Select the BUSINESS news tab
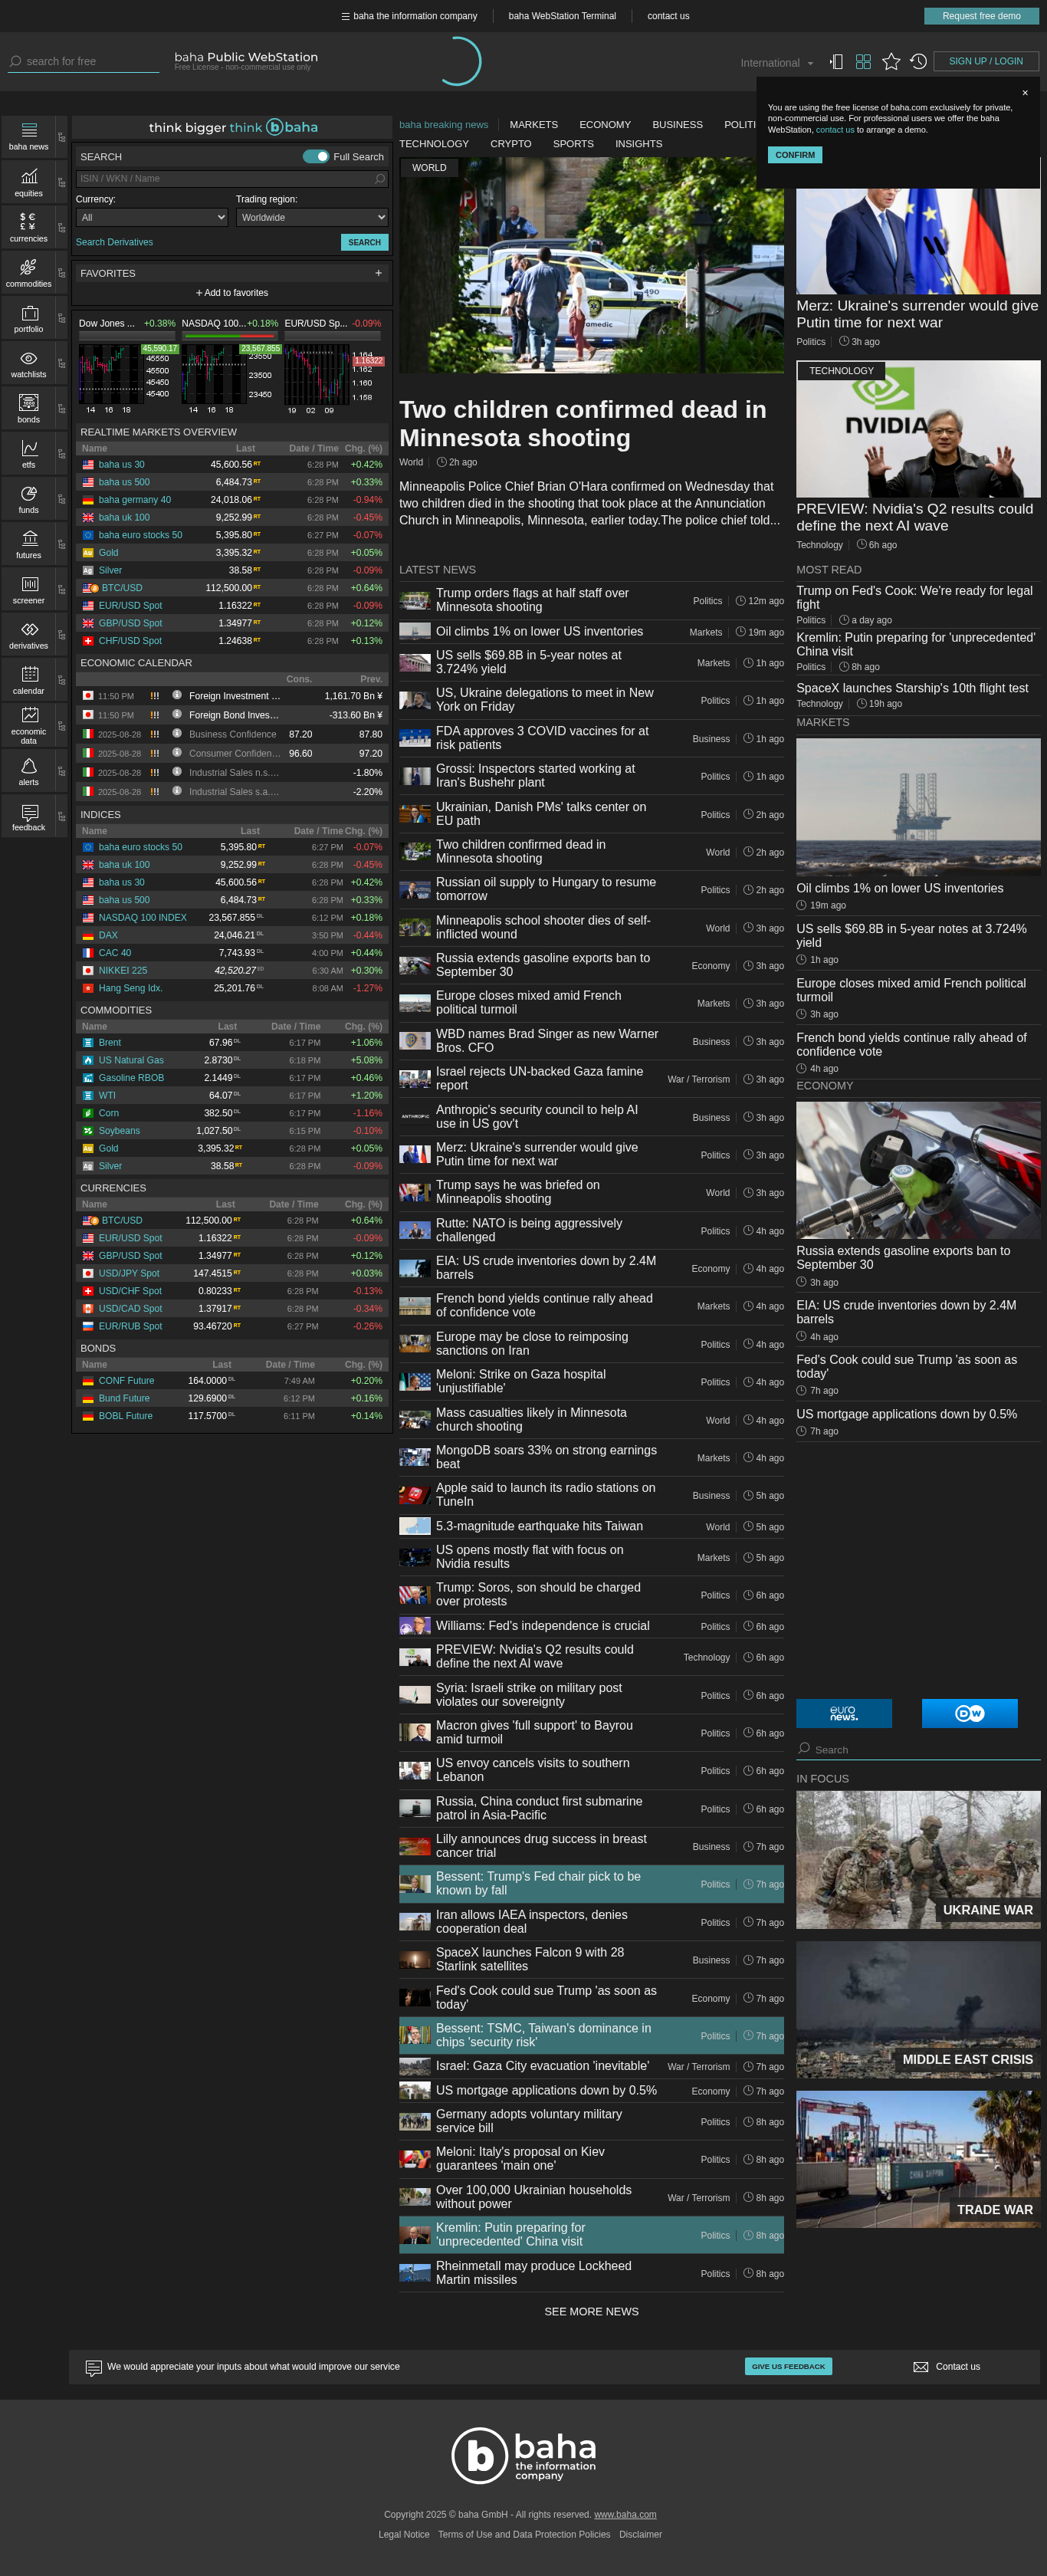 point(677,125)
